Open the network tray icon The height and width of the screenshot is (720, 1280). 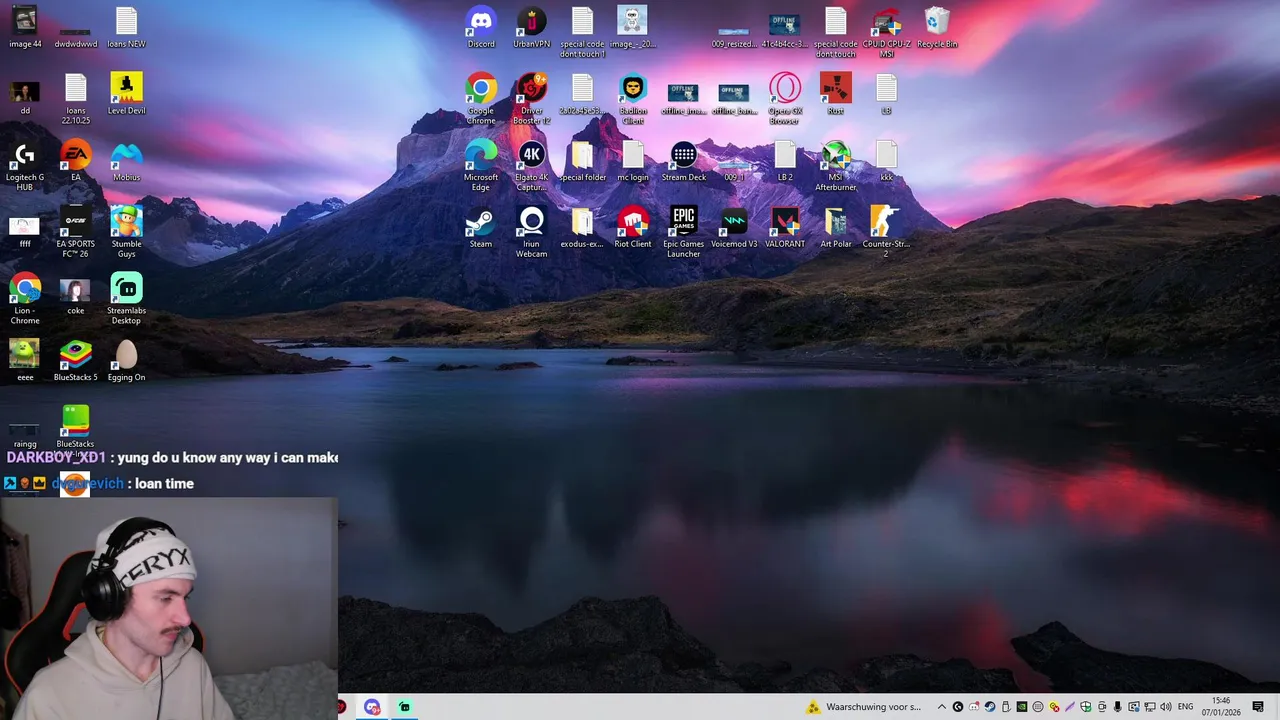click(1150, 707)
